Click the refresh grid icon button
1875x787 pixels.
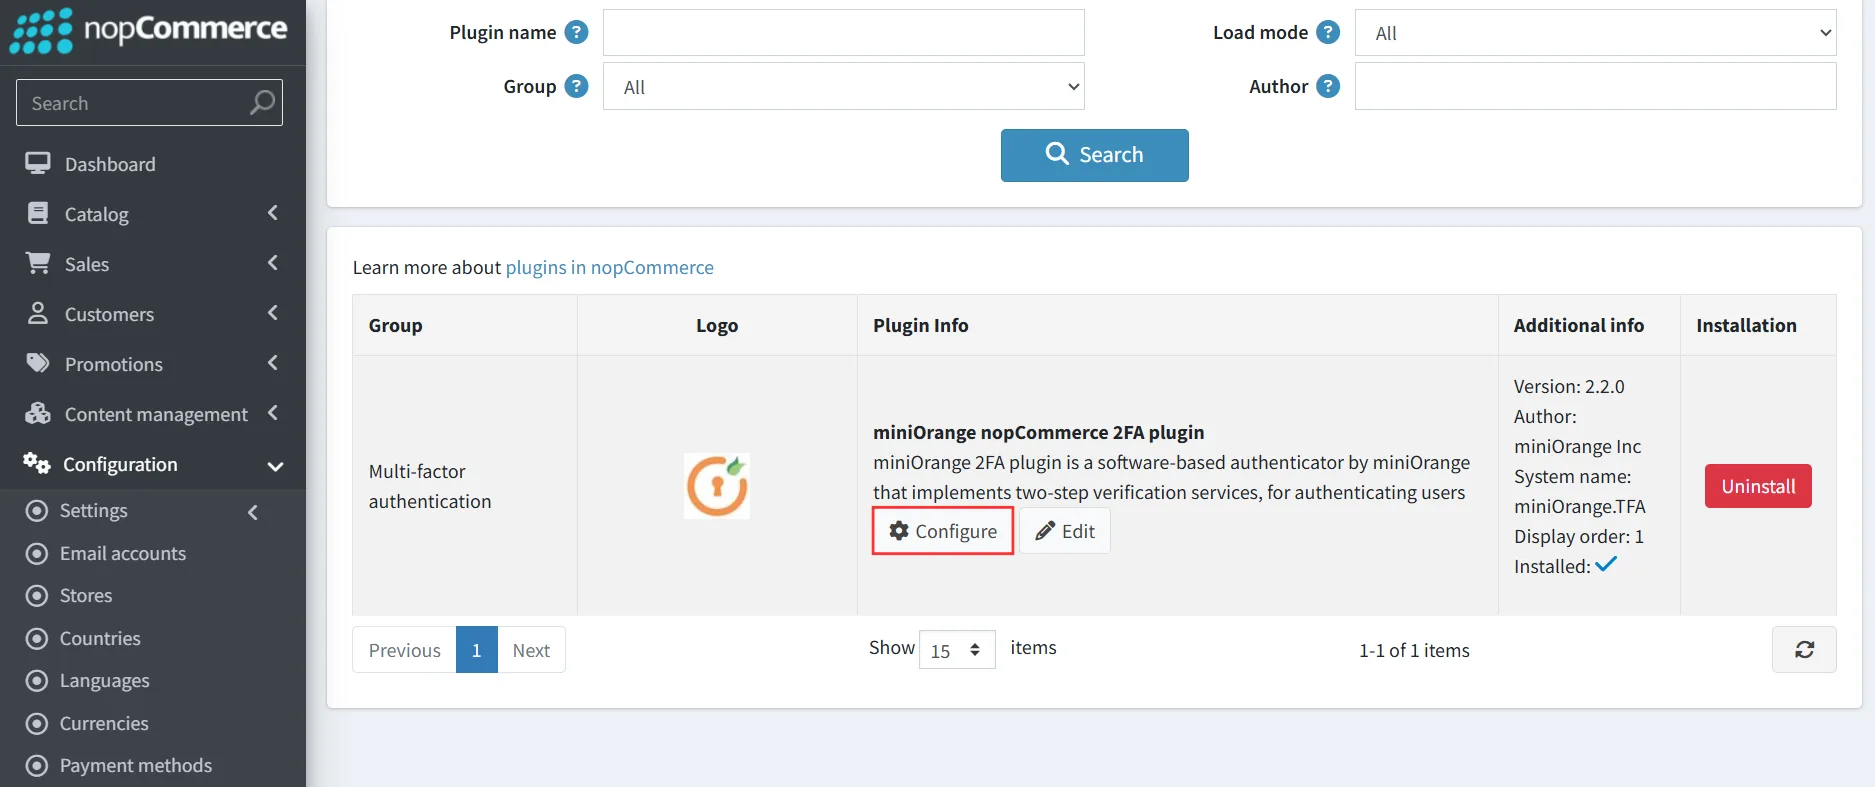click(1804, 650)
